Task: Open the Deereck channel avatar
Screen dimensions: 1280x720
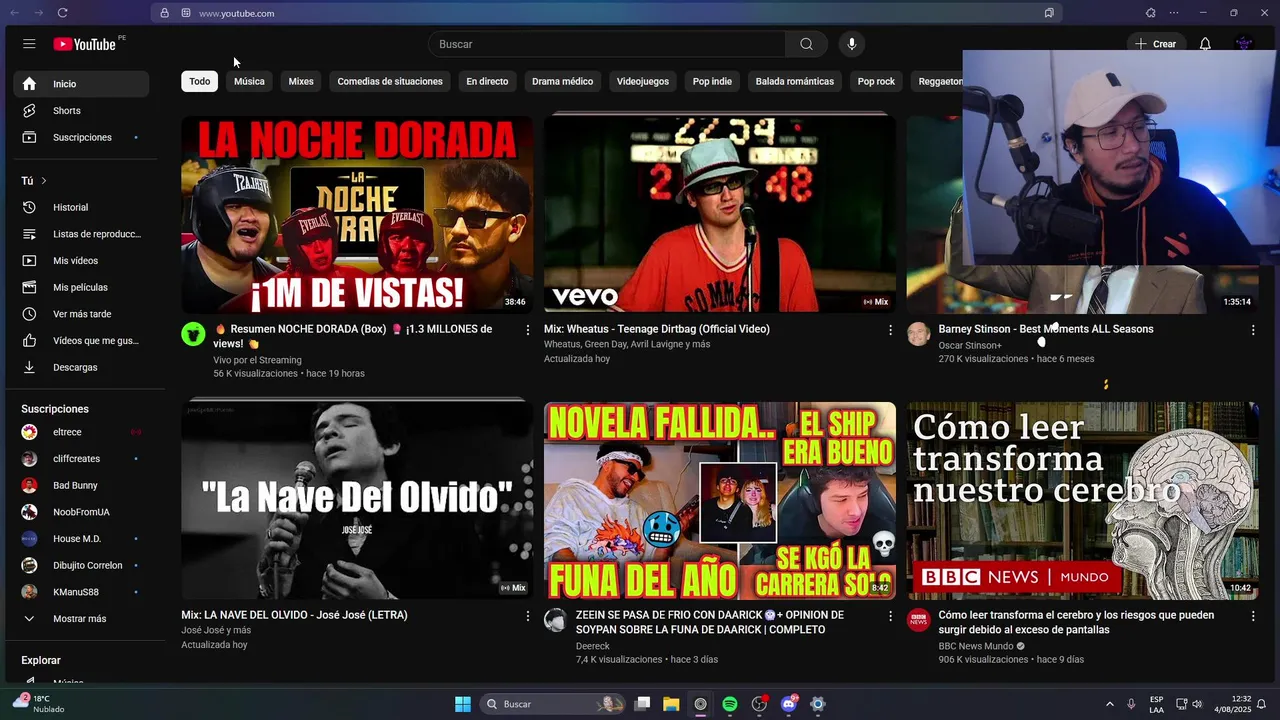Action: click(555, 620)
